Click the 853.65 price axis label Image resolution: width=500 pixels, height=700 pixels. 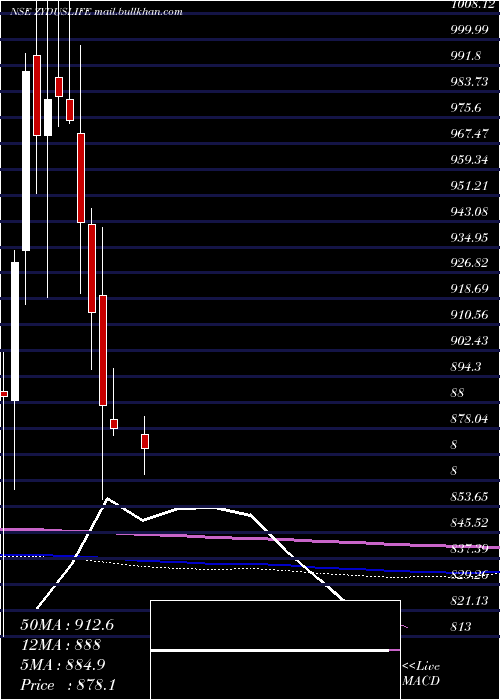[470, 496]
